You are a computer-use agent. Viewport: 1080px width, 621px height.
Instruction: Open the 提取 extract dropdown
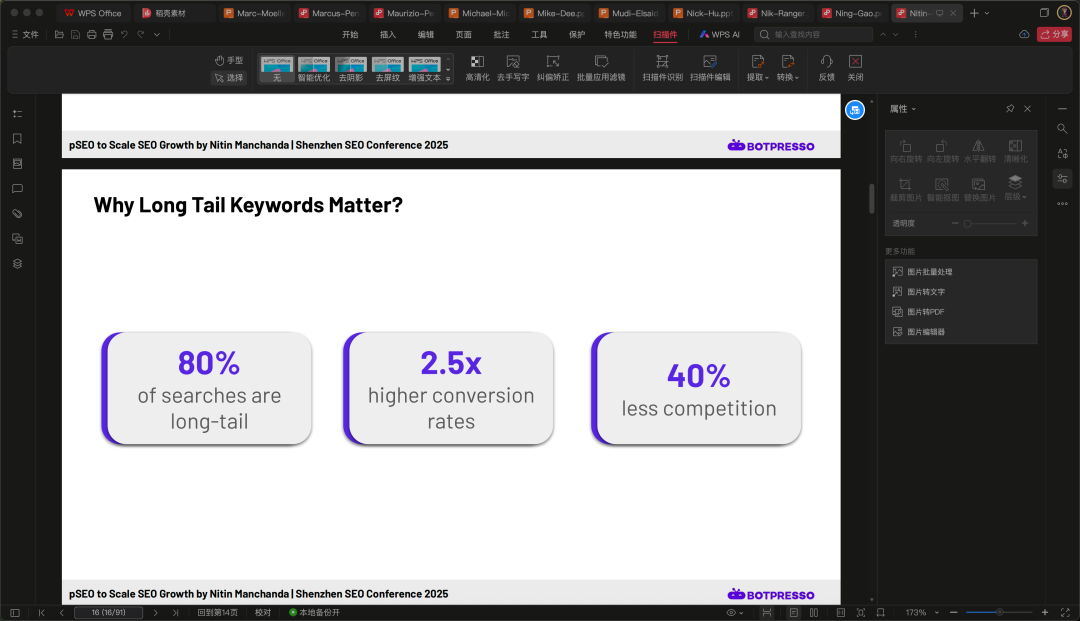click(758, 68)
